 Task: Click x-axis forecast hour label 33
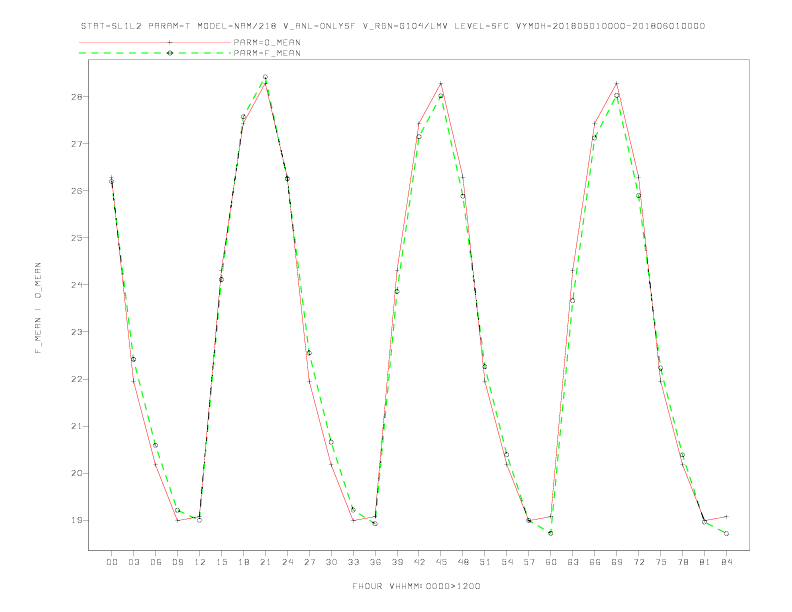click(x=353, y=562)
